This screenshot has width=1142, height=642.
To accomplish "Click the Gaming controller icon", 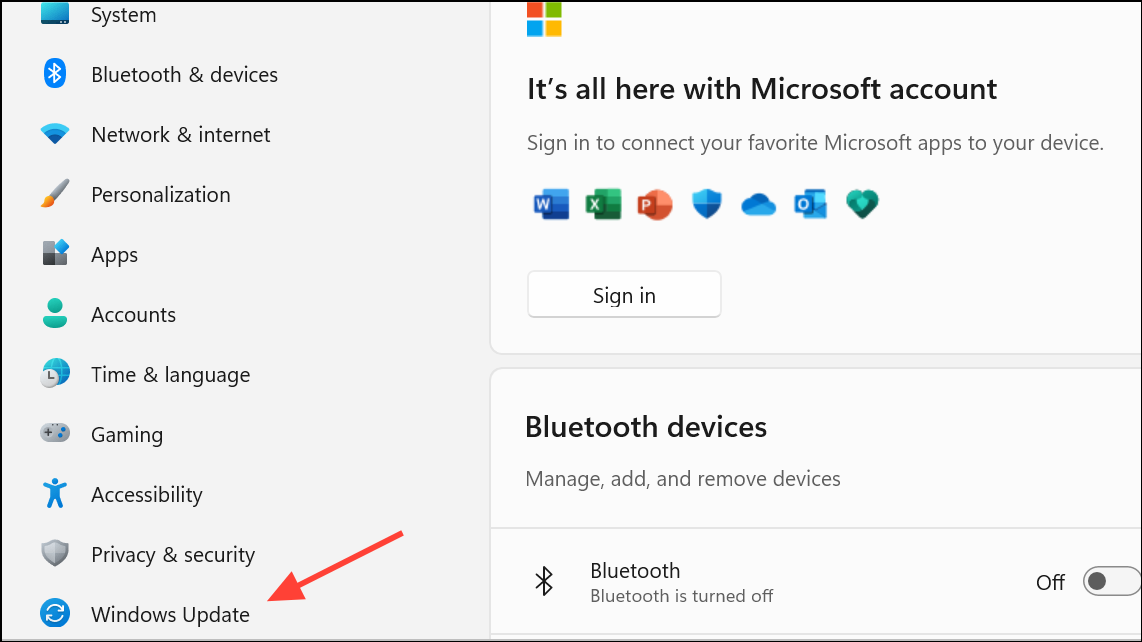I will (x=55, y=433).
